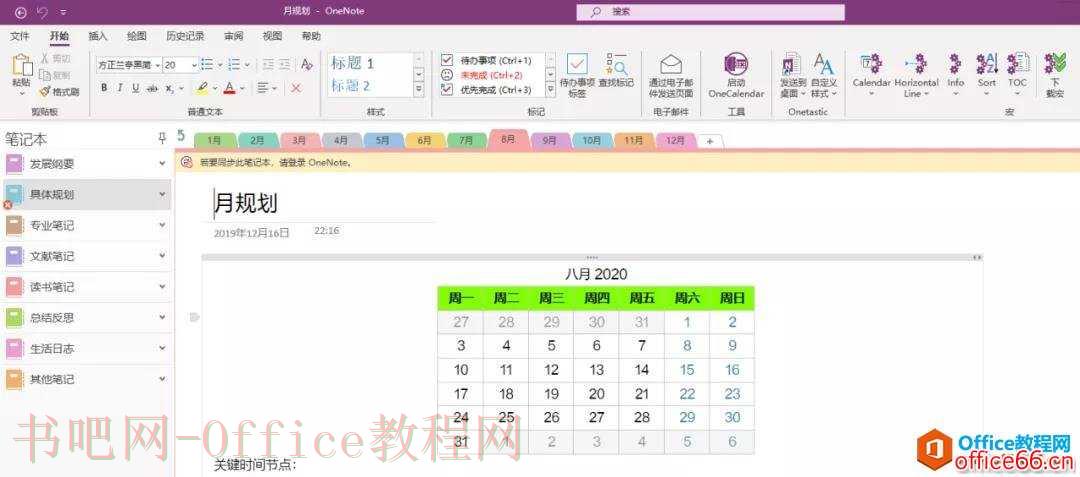Click the 月规划 page title

pos(247,203)
